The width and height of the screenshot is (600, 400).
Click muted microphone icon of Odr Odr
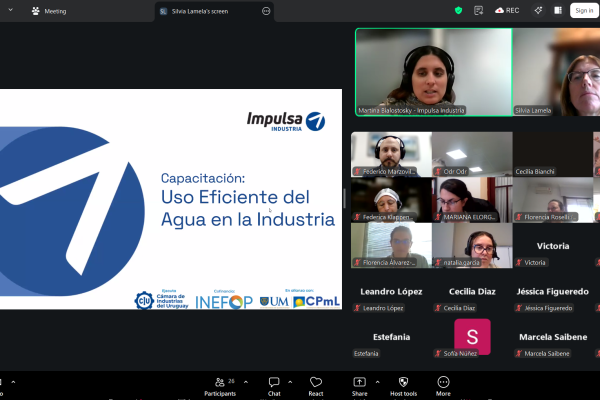click(438, 171)
